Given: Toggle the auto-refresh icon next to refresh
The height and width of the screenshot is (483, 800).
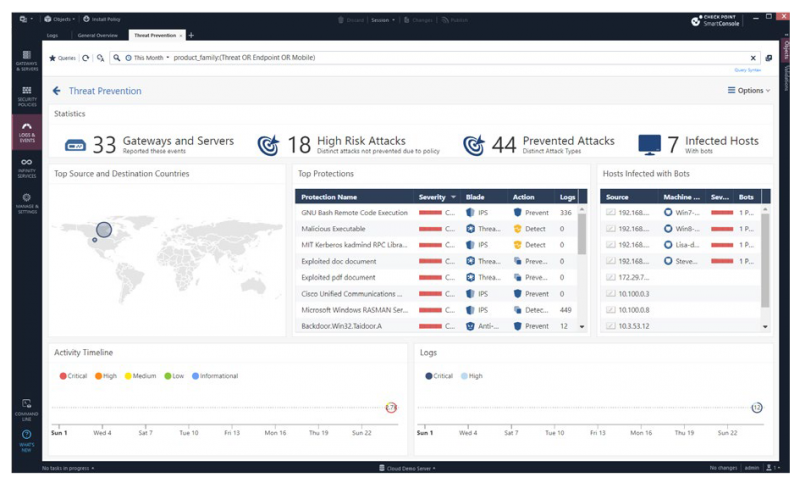Looking at the screenshot, I should (x=101, y=58).
